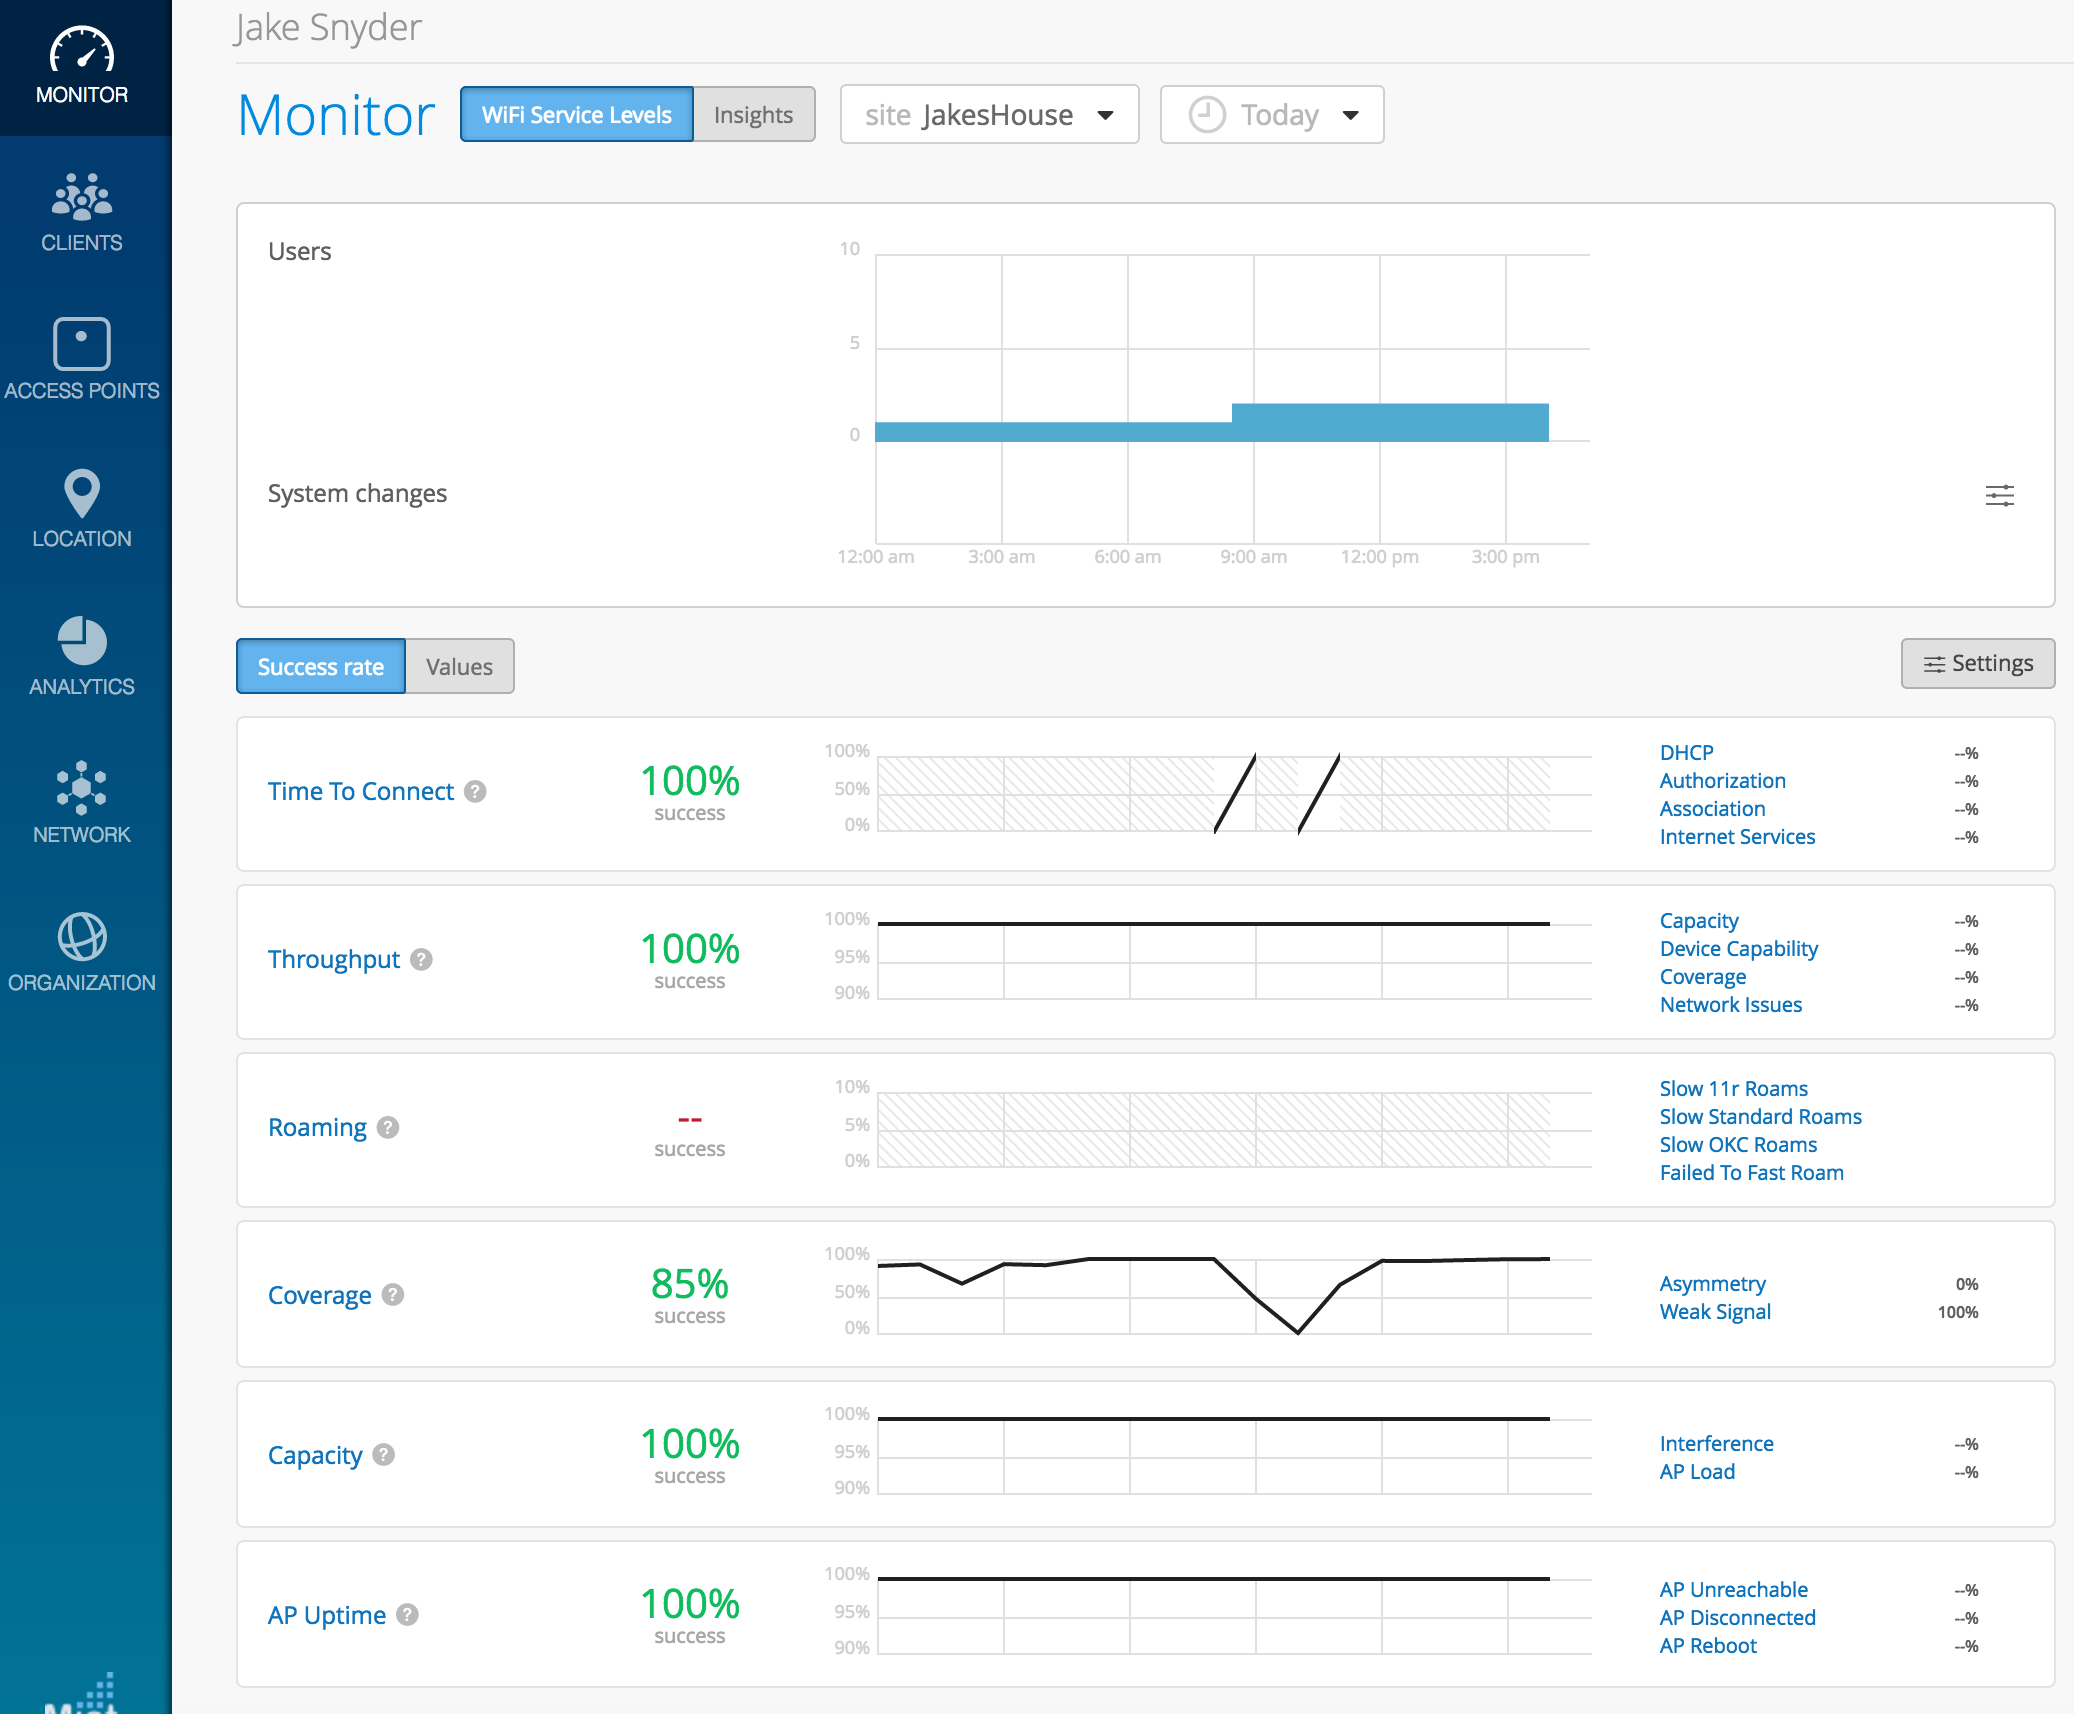2074x1714 pixels.
Task: Open the Settings button
Action: [x=1977, y=664]
